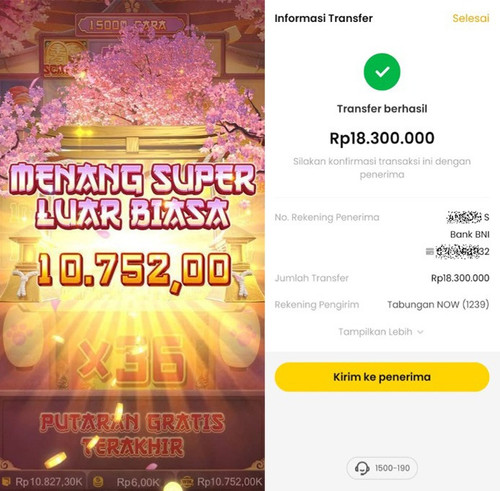Tap the x36 multiplier graphic

[x=131, y=359]
